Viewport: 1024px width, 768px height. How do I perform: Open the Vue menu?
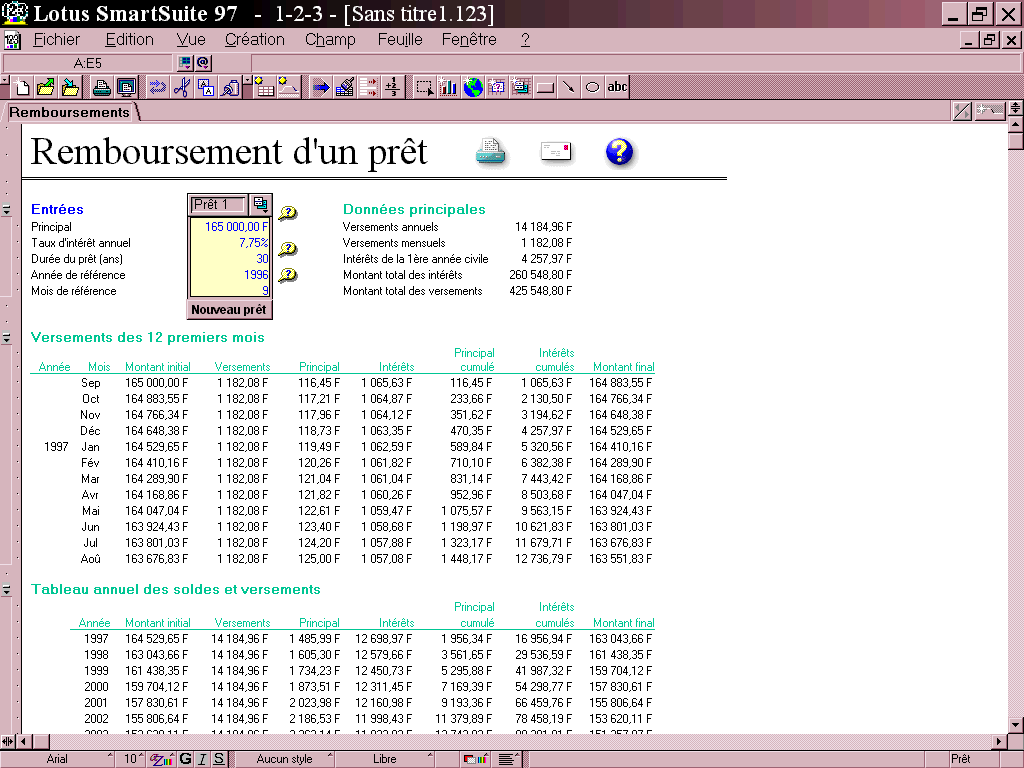[191, 40]
